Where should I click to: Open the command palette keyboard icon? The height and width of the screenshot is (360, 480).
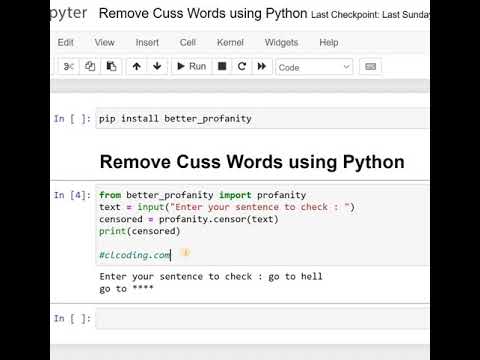370,67
